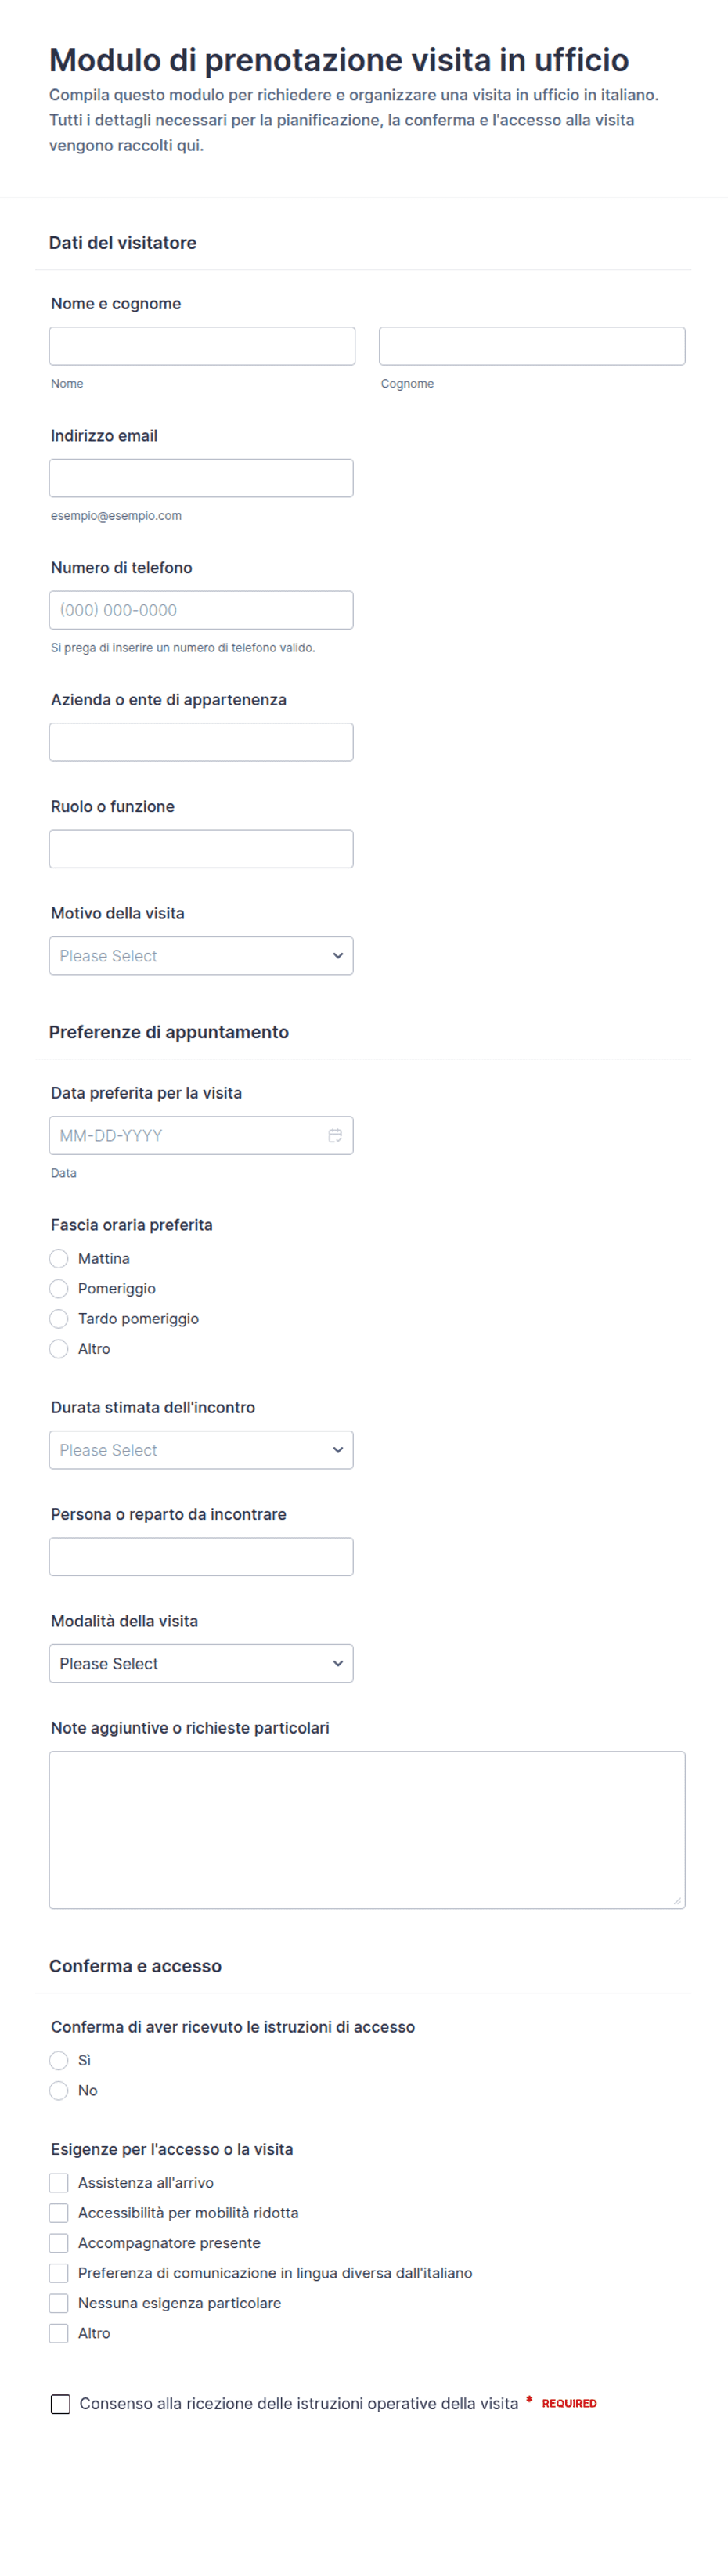Open the calendar picker icon in date field
The width and height of the screenshot is (728, 2576).
[x=335, y=1135]
